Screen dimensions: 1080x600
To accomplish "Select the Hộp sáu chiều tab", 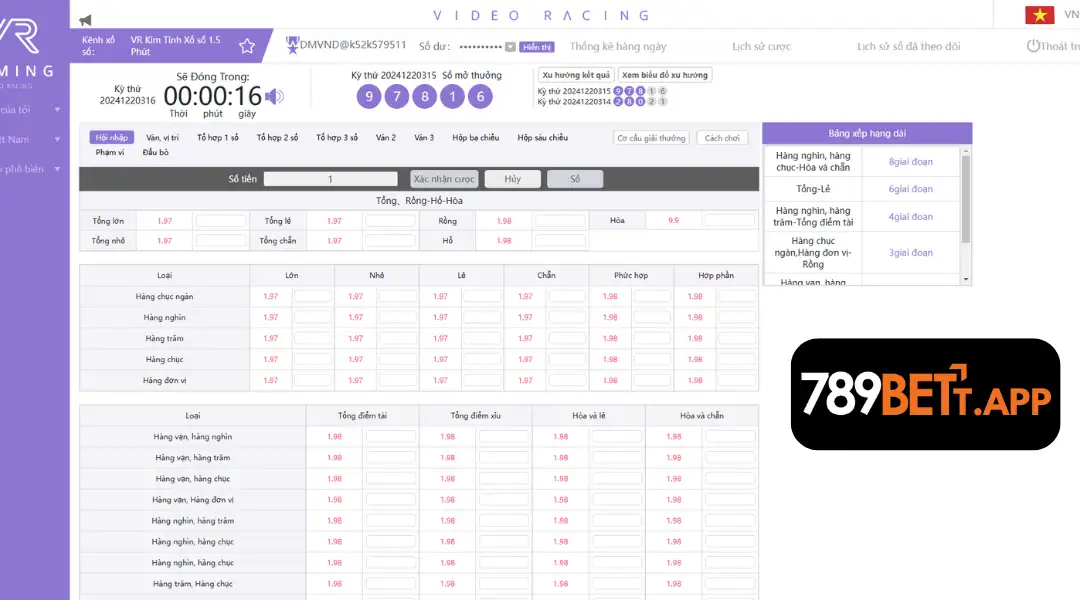I will tap(543, 138).
